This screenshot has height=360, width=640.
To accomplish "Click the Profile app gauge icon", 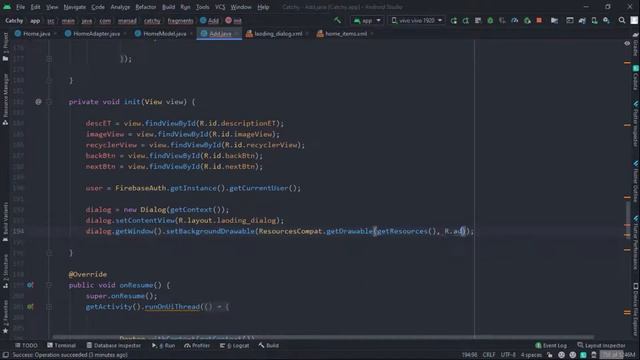I will pyautogui.click(x=515, y=20).
